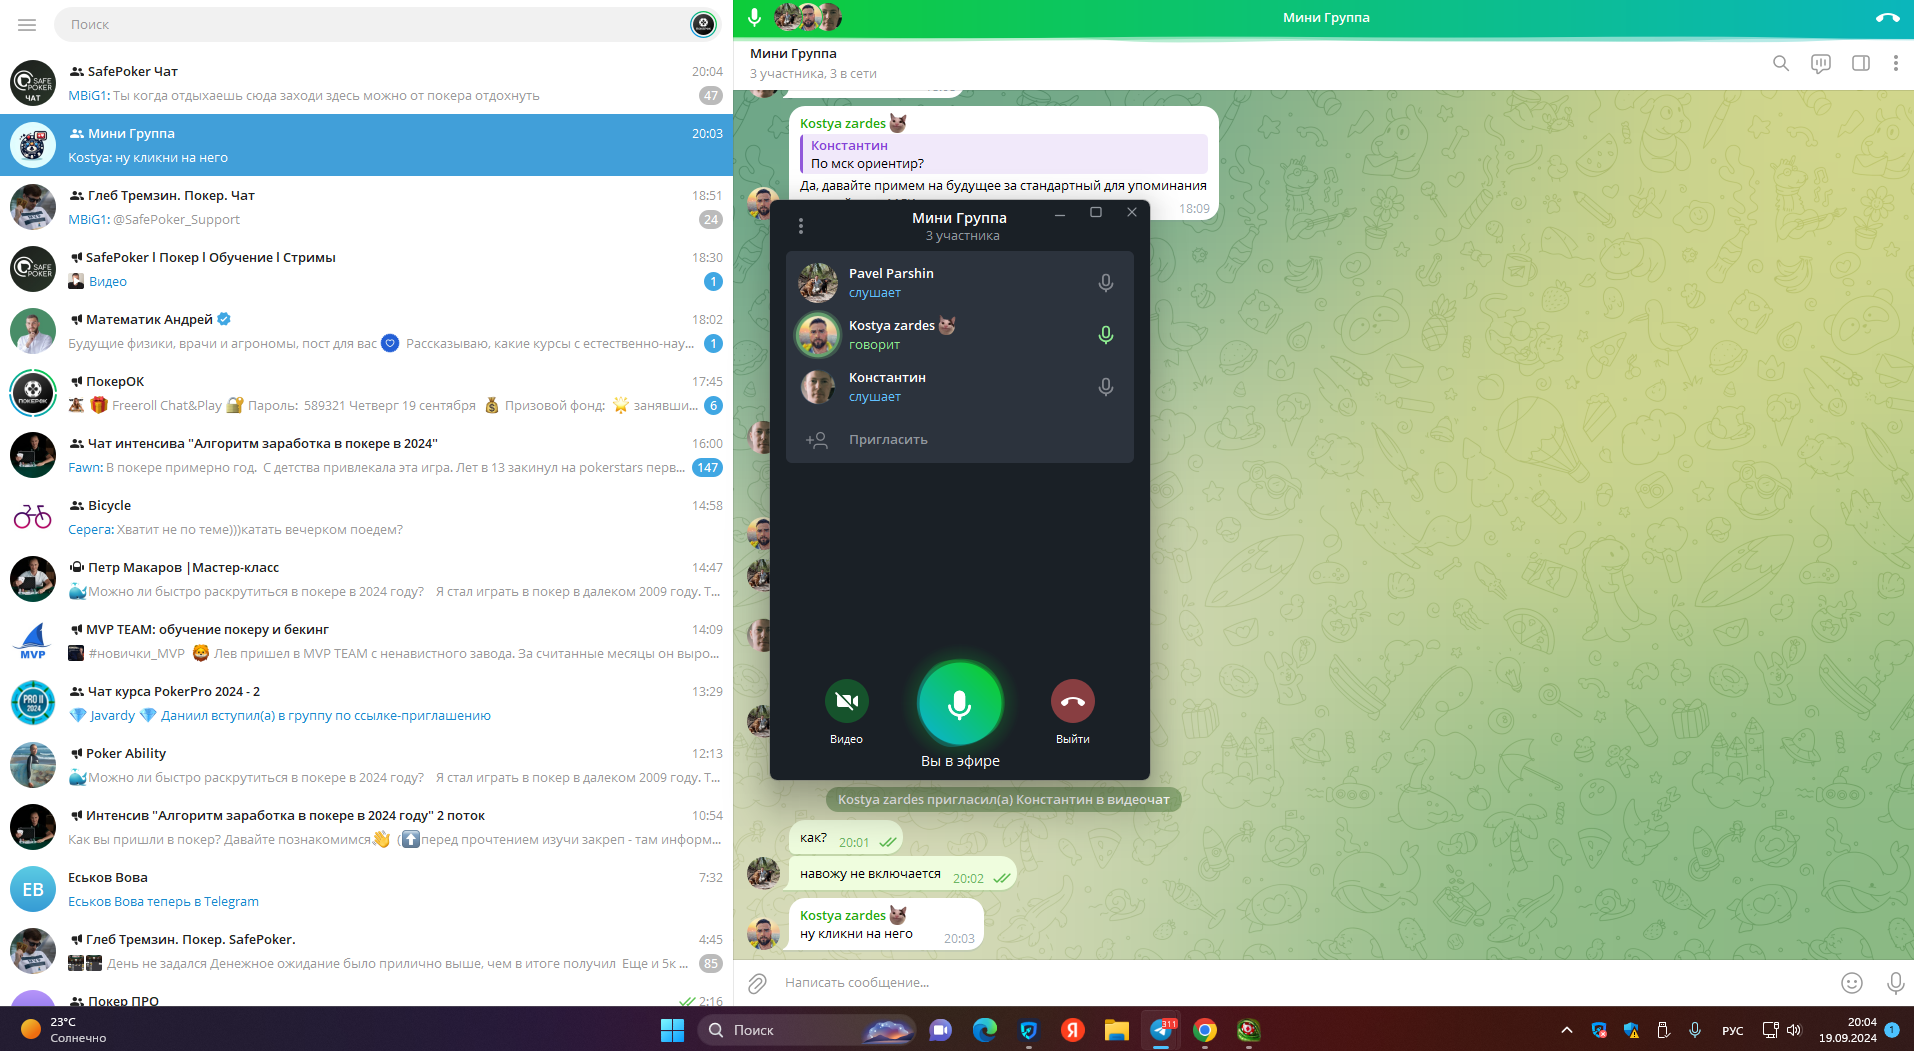Screen dimensions: 1914x1051
Task: Open the video call app icon in taskbar
Action: (941, 1030)
